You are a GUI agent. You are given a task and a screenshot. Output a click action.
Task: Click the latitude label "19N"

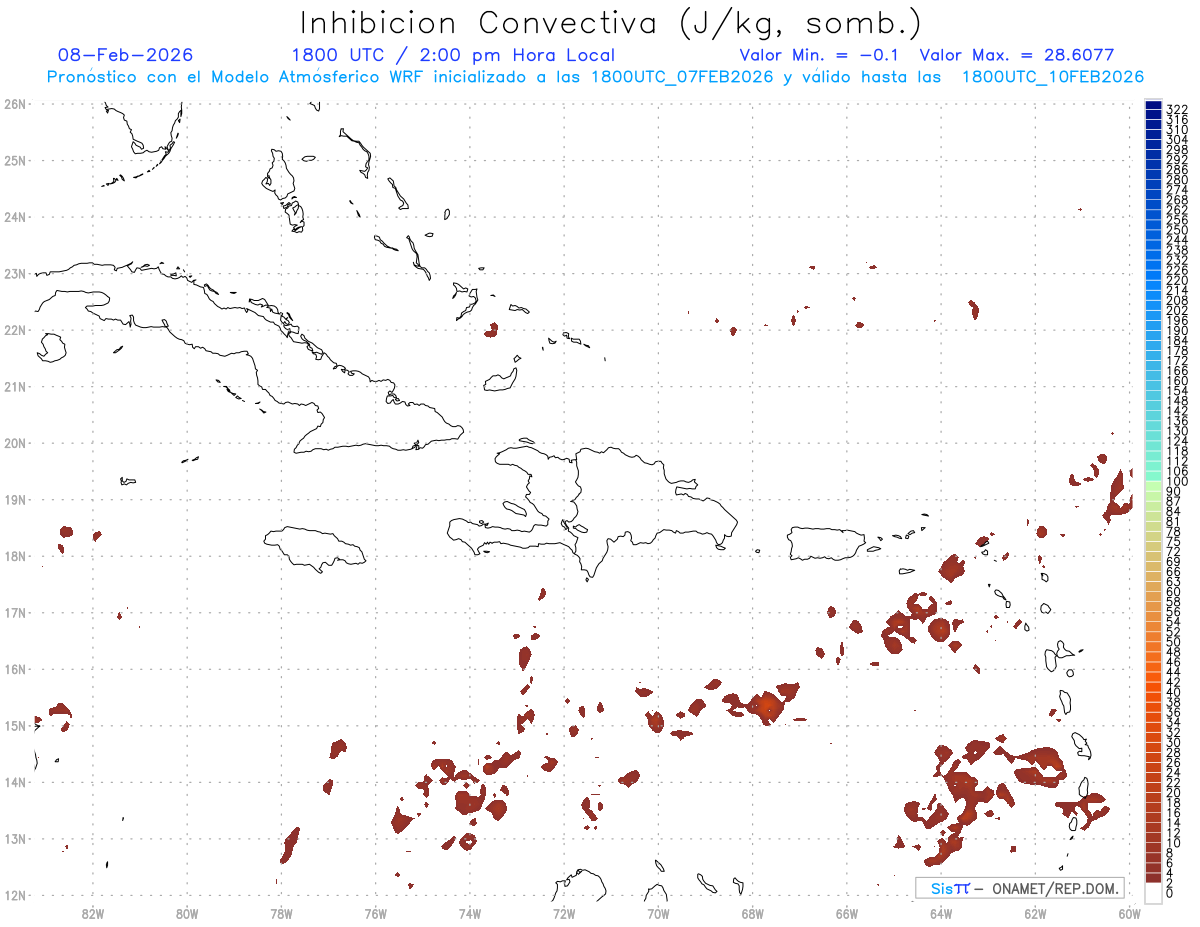[14, 499]
